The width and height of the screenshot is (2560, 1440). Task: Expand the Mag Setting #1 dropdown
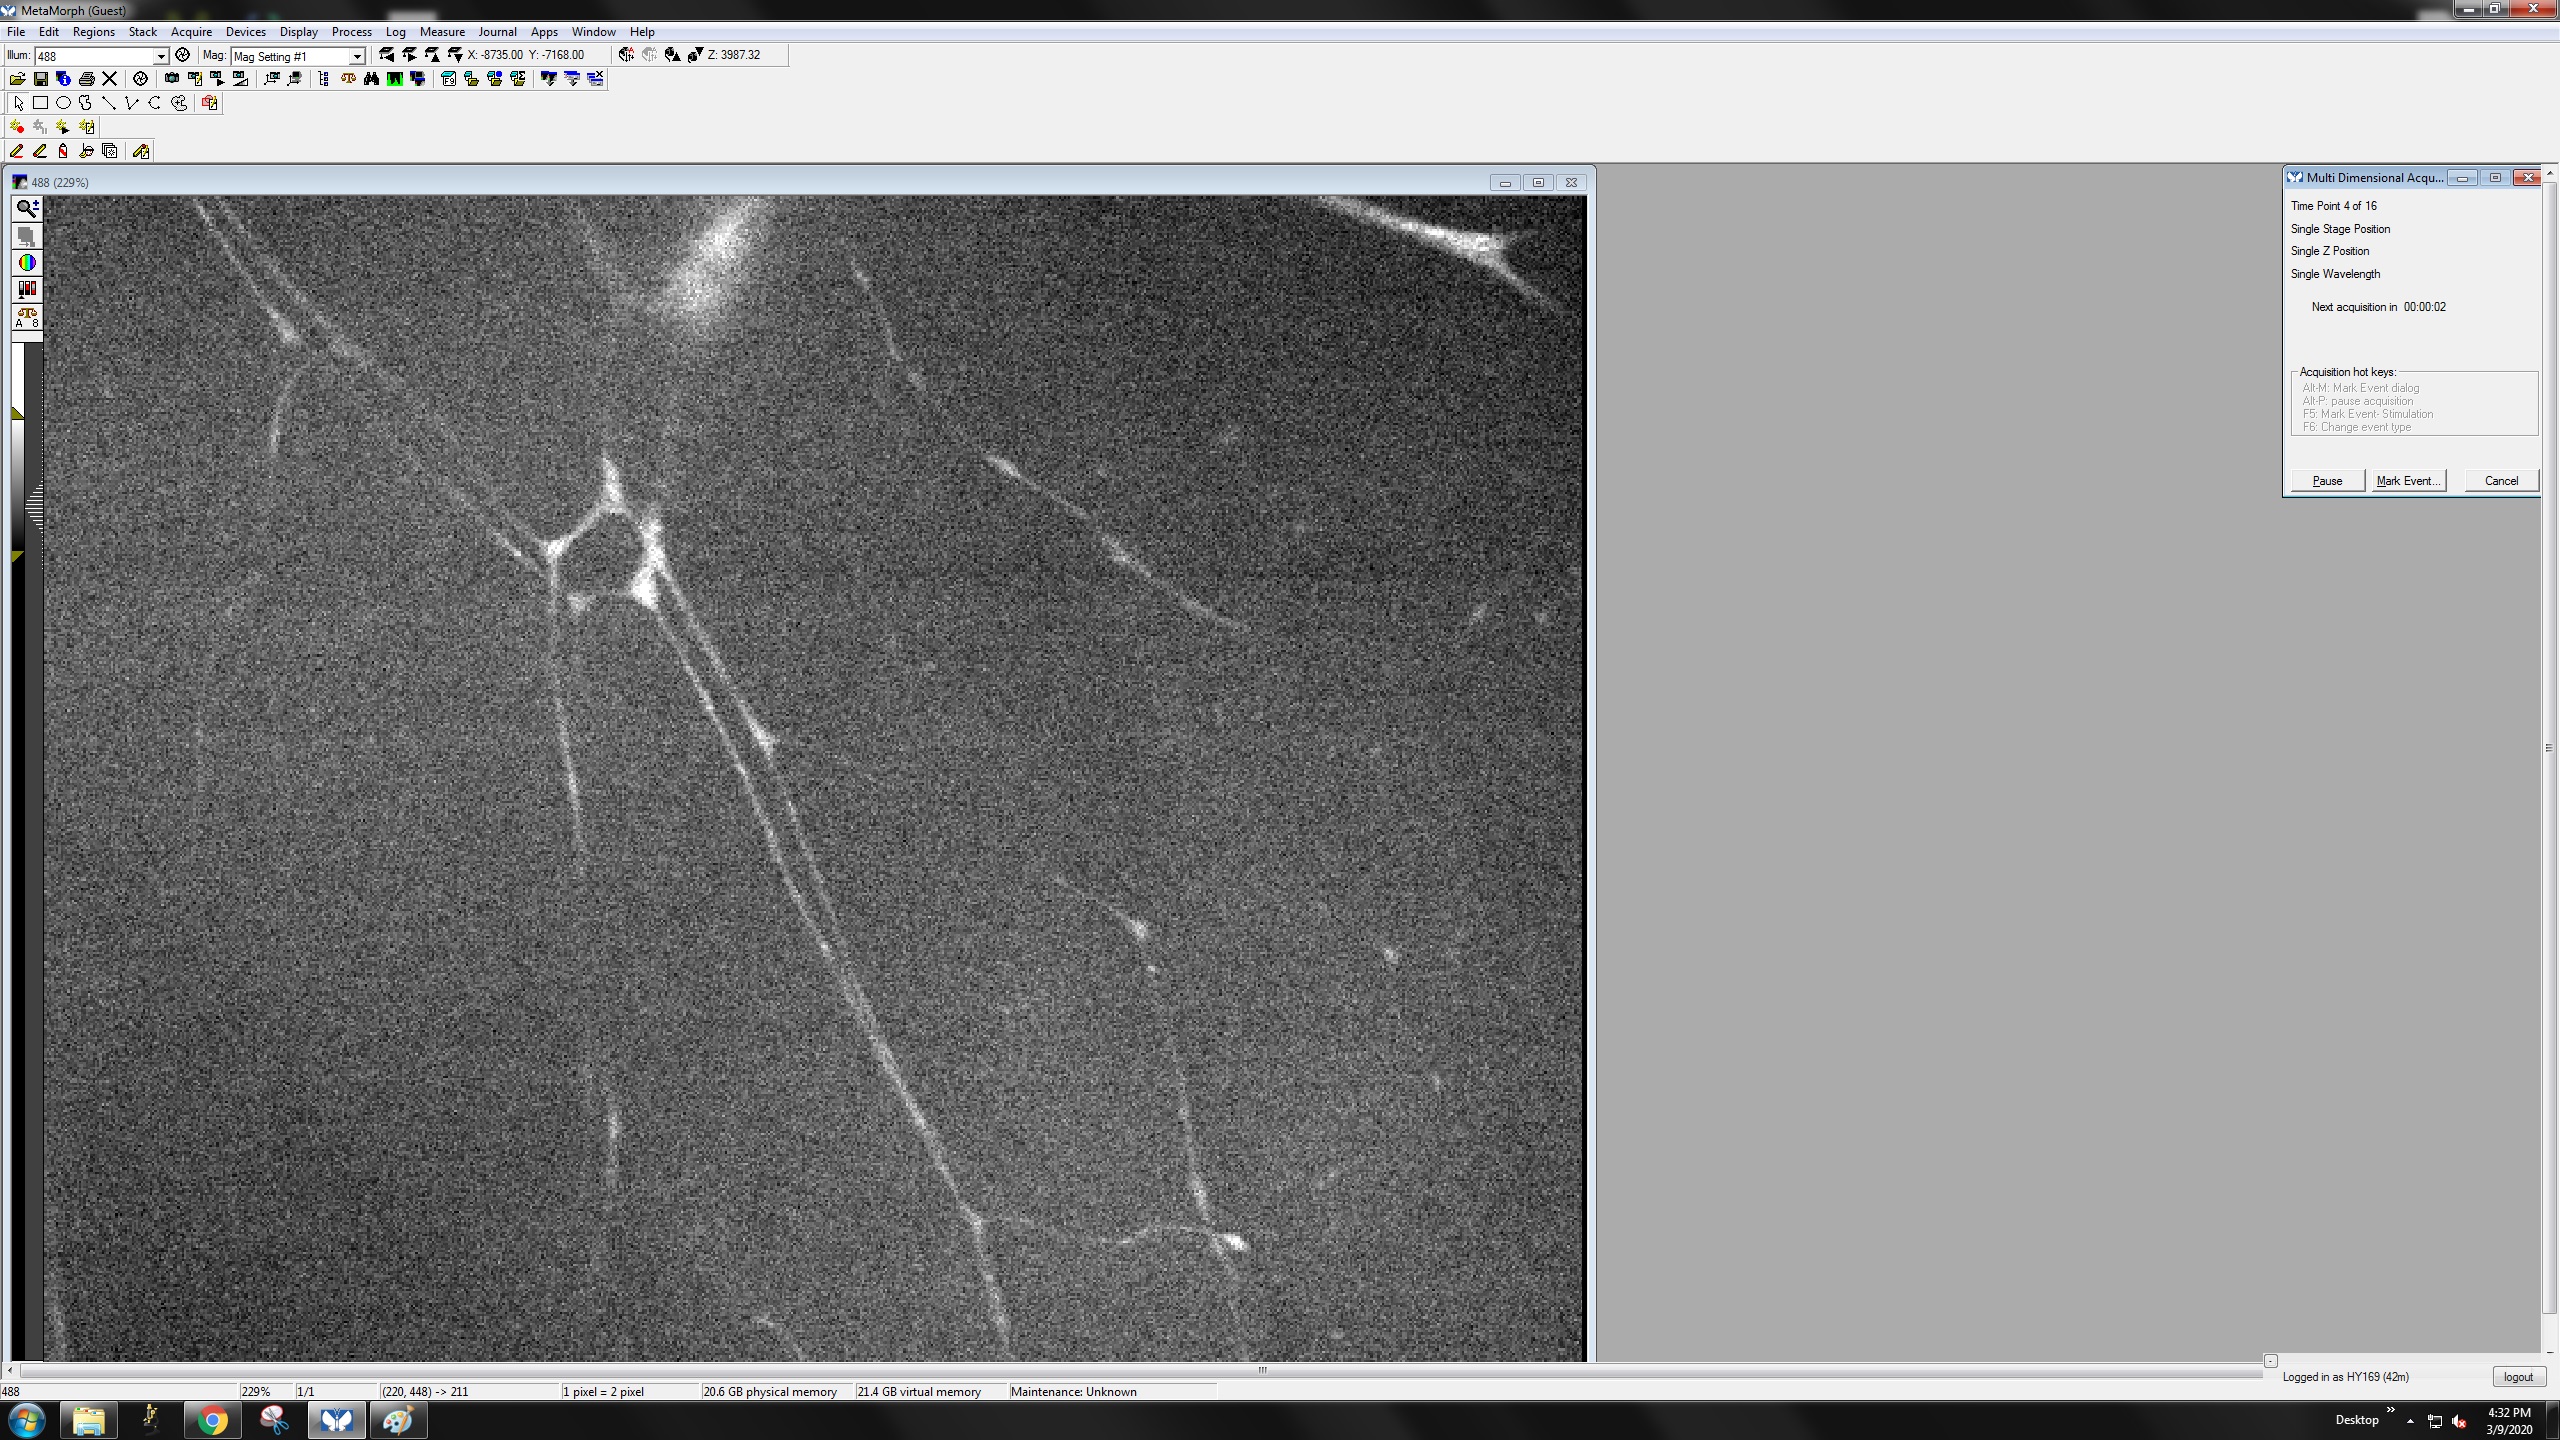[356, 56]
